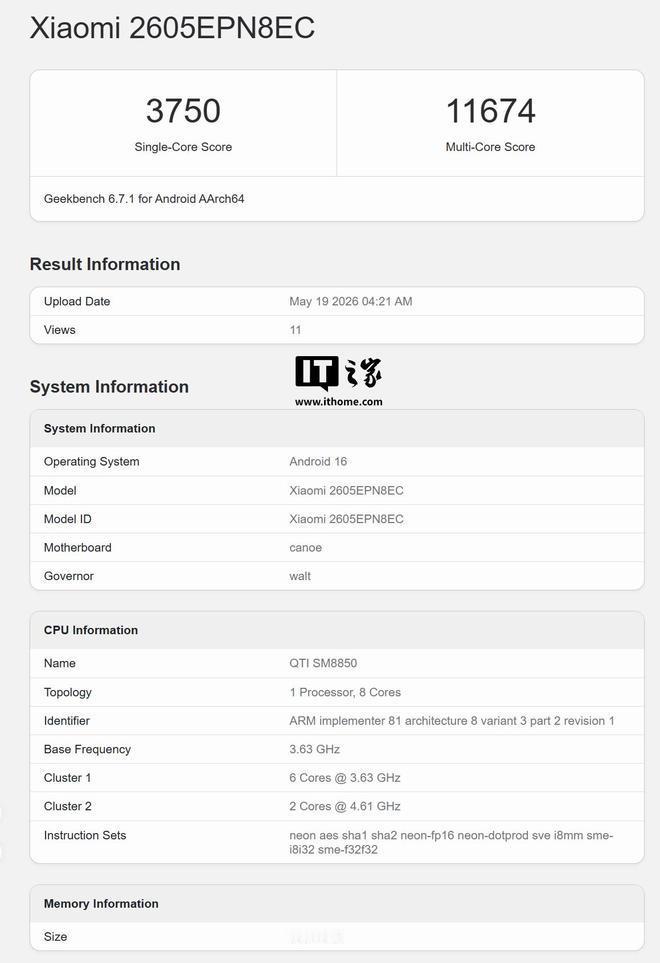Select the single-core score value 3750
The image size is (660, 963).
pyautogui.click(x=183, y=111)
